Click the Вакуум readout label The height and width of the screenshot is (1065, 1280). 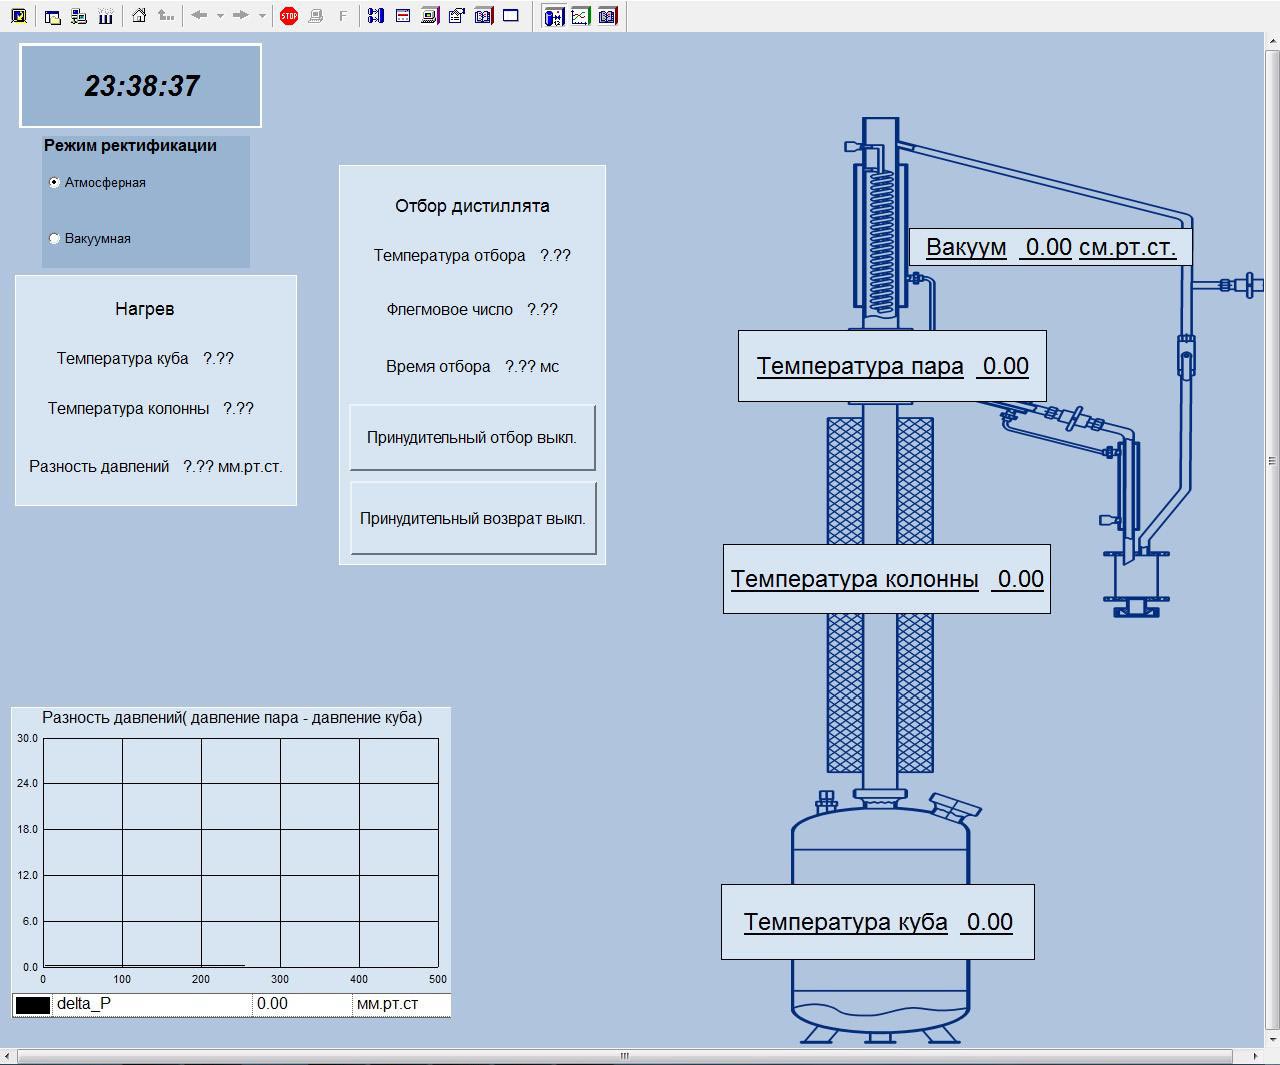pyautogui.click(x=1050, y=247)
